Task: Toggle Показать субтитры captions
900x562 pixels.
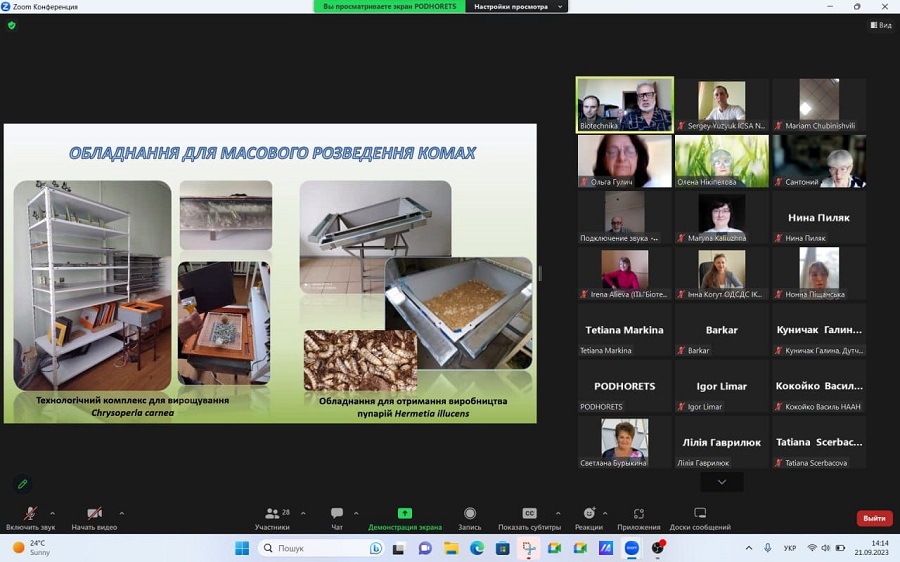Action: [x=529, y=516]
